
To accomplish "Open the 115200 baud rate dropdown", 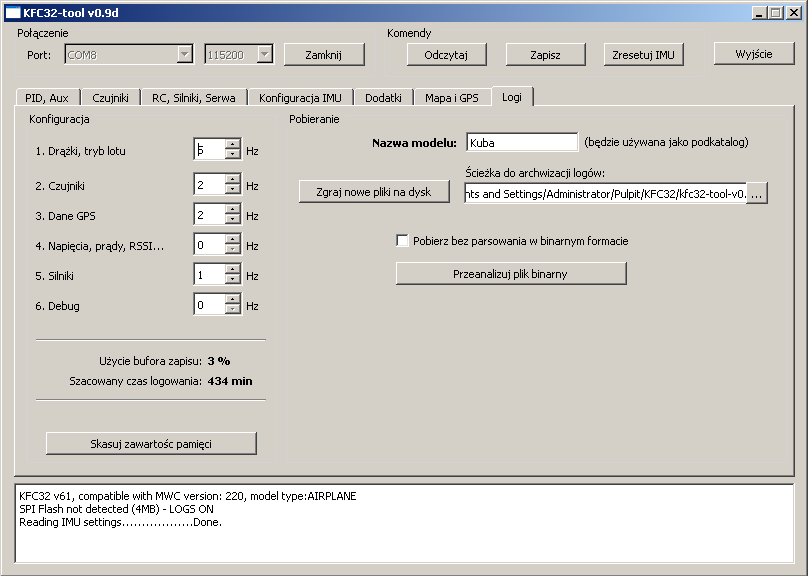I will [x=264, y=55].
